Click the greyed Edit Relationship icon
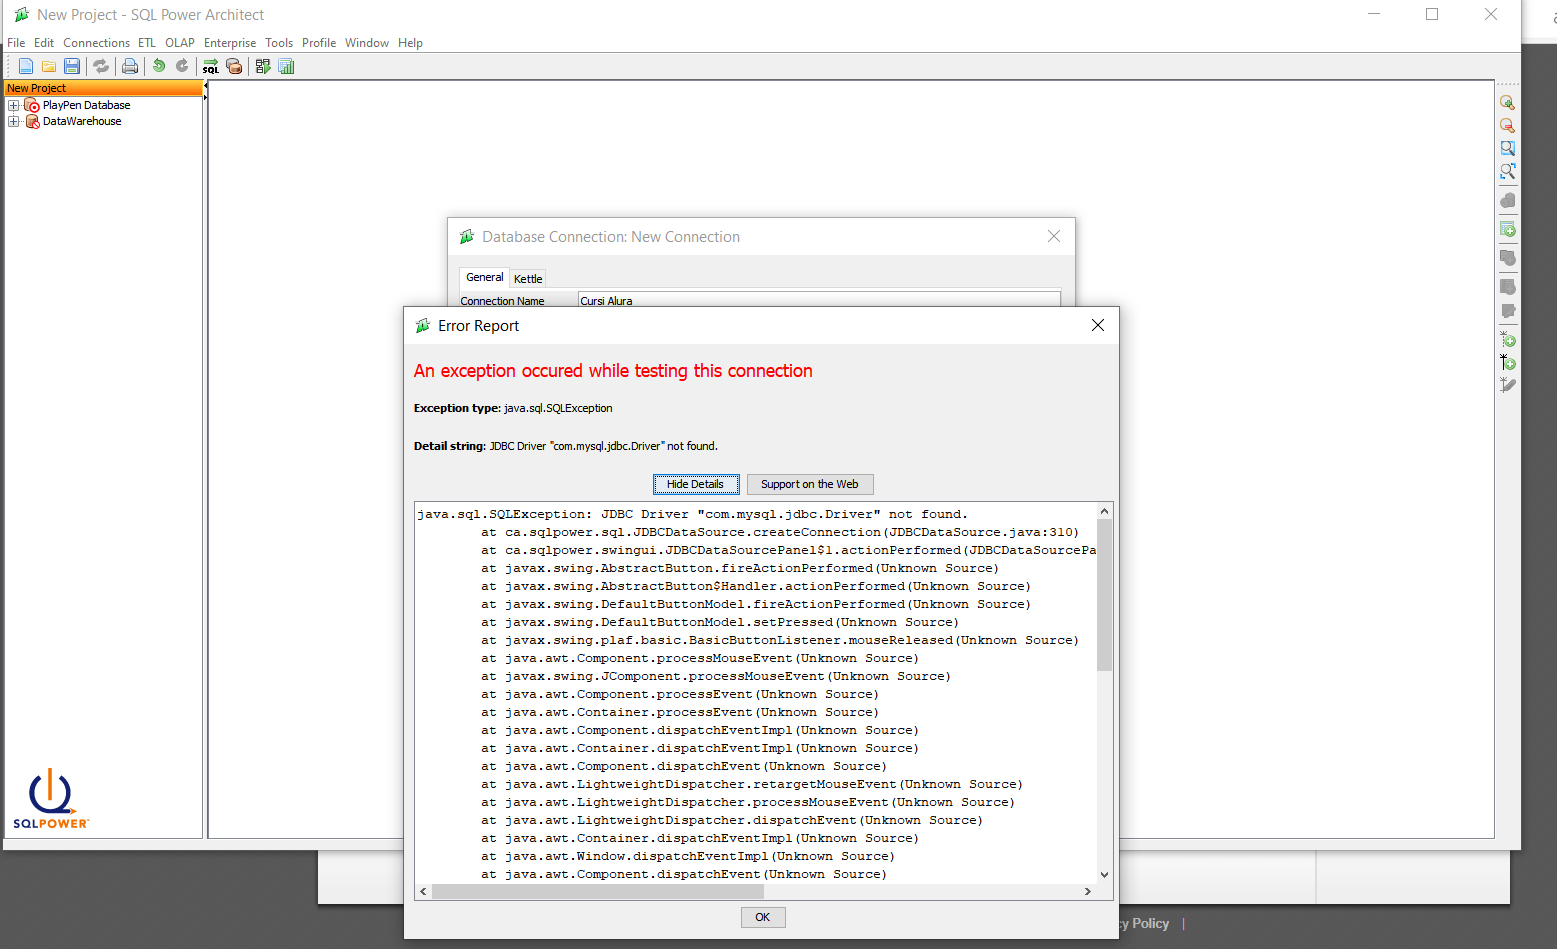 pos(1508,385)
